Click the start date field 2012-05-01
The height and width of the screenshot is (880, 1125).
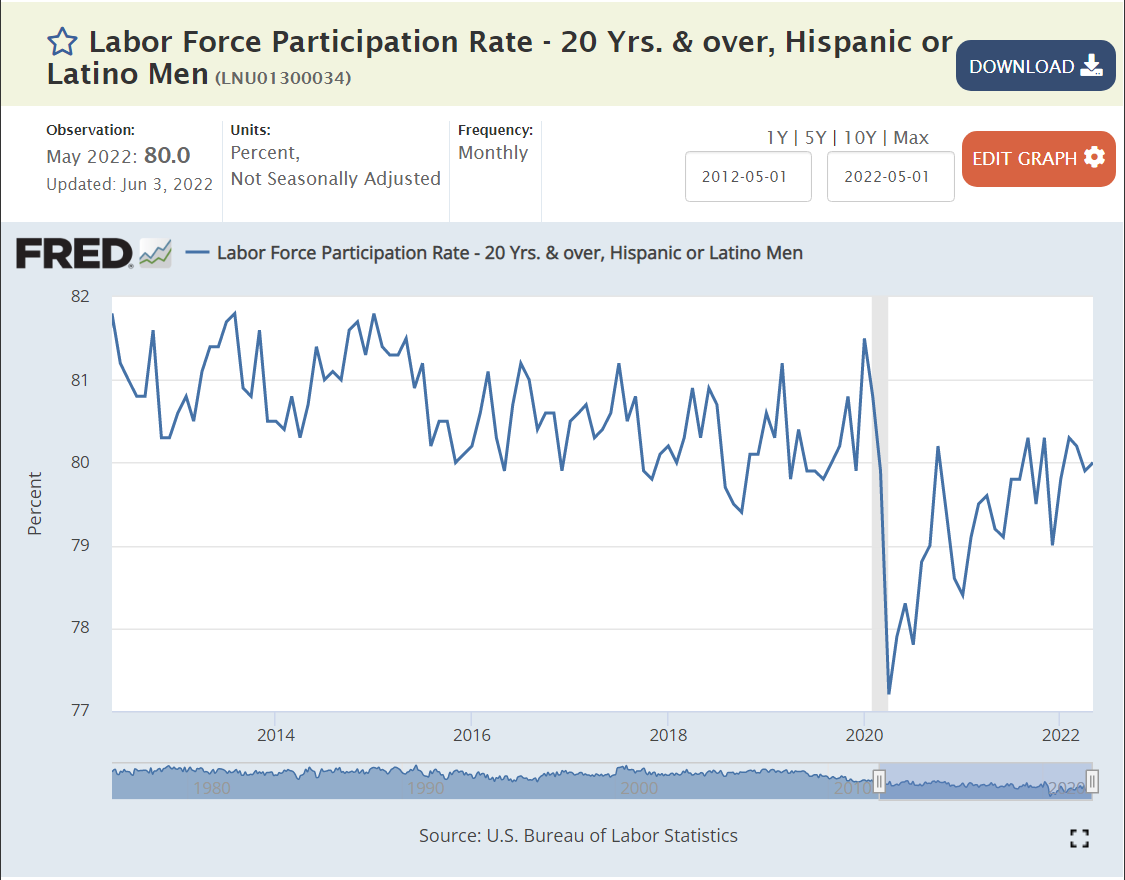point(748,177)
